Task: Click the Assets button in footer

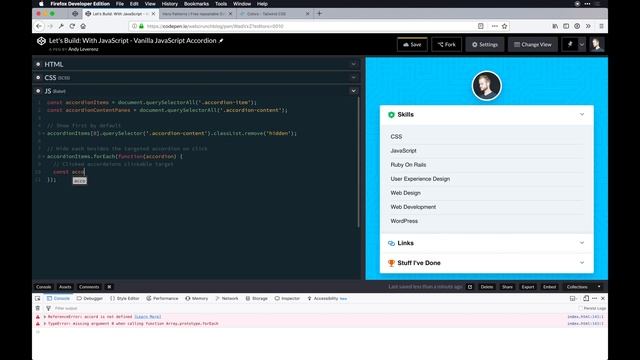Action: (x=65, y=287)
